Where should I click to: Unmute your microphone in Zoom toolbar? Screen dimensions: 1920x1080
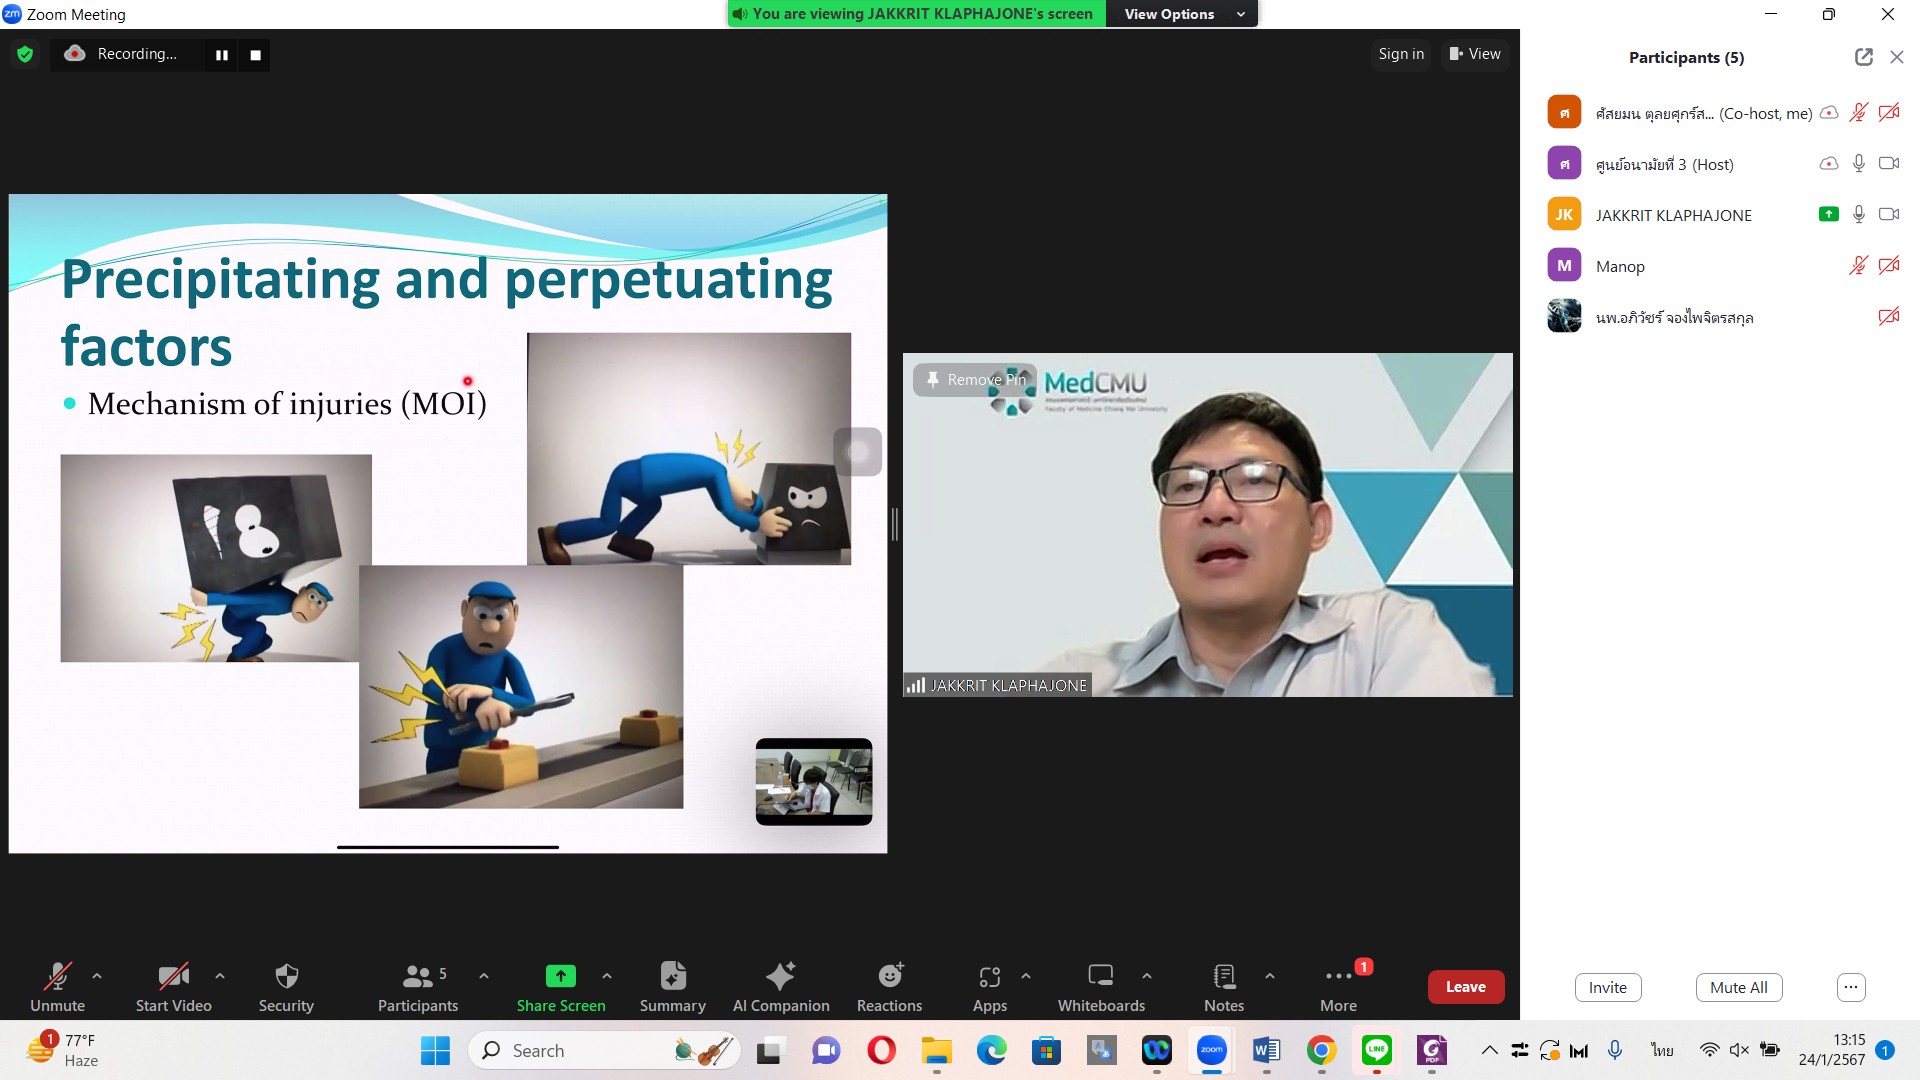click(57, 986)
